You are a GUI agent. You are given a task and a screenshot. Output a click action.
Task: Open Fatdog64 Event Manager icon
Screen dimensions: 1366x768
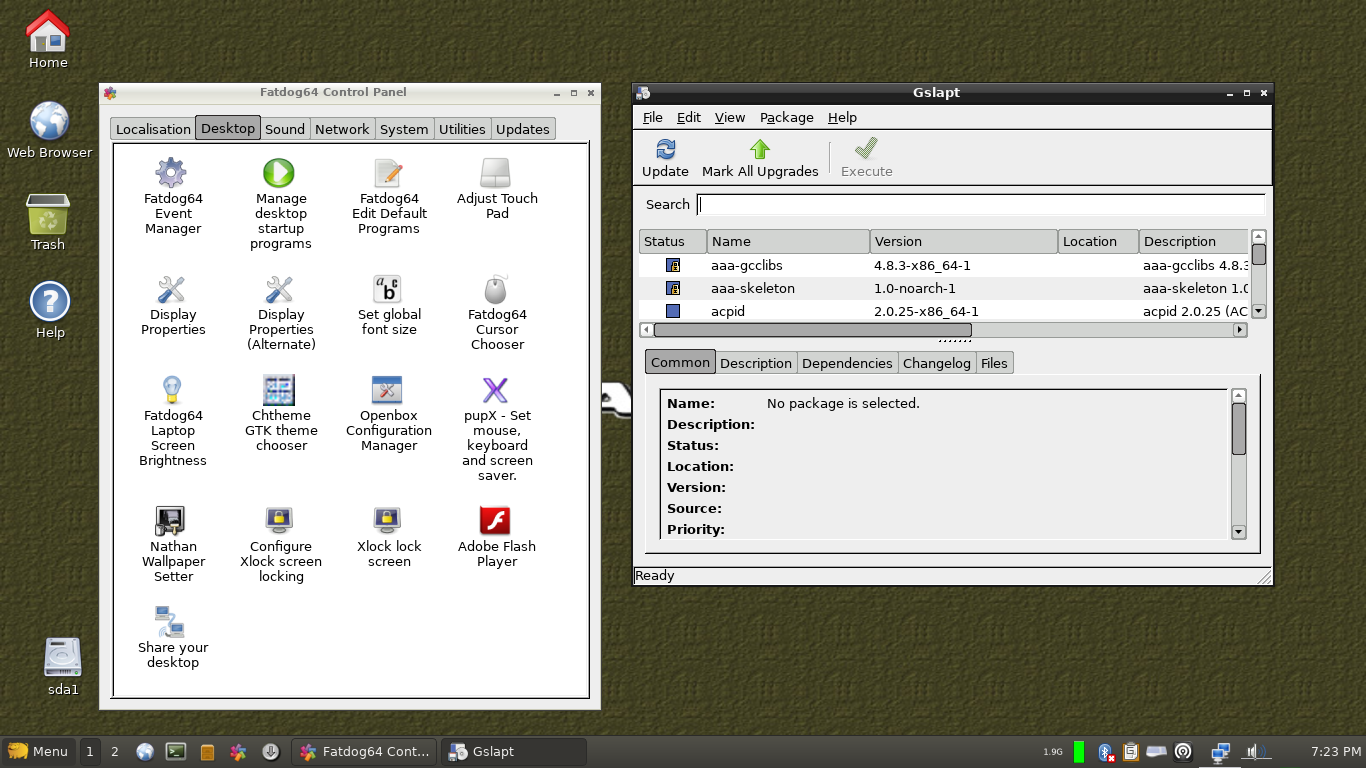(x=172, y=173)
